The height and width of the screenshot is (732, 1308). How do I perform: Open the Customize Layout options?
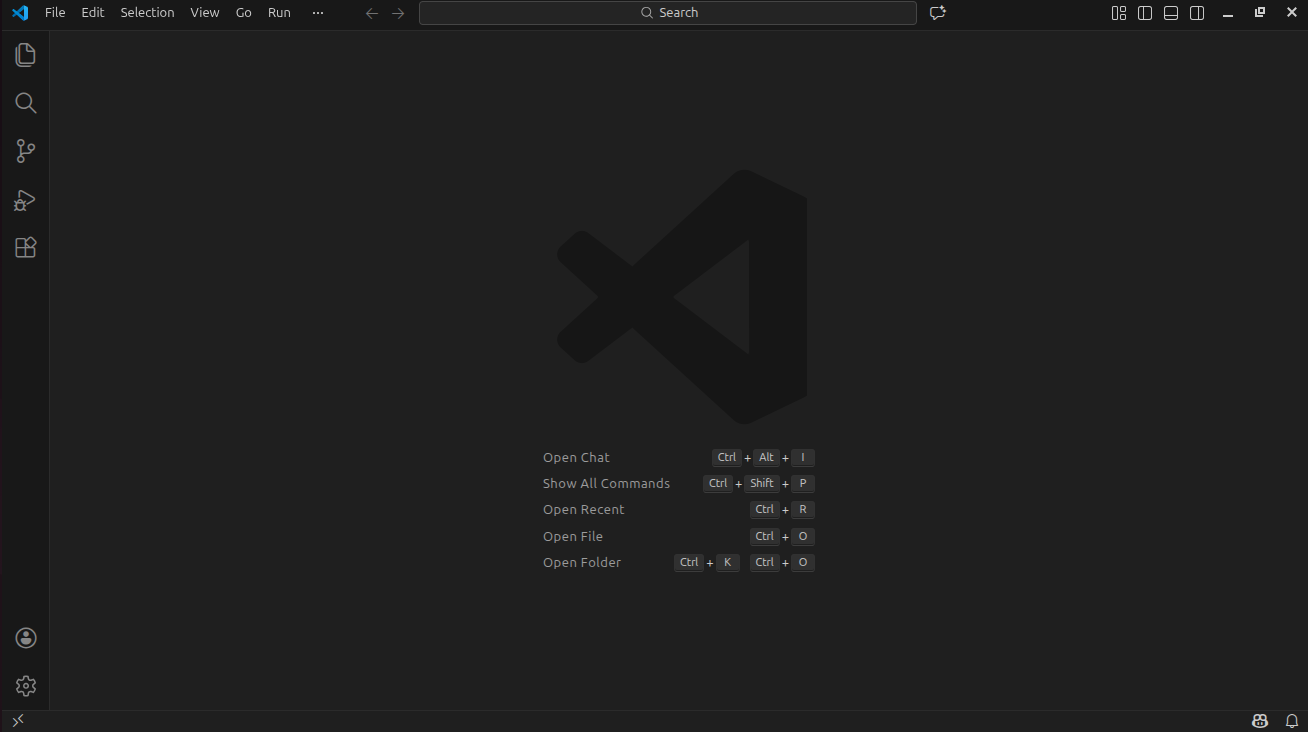click(x=1119, y=13)
